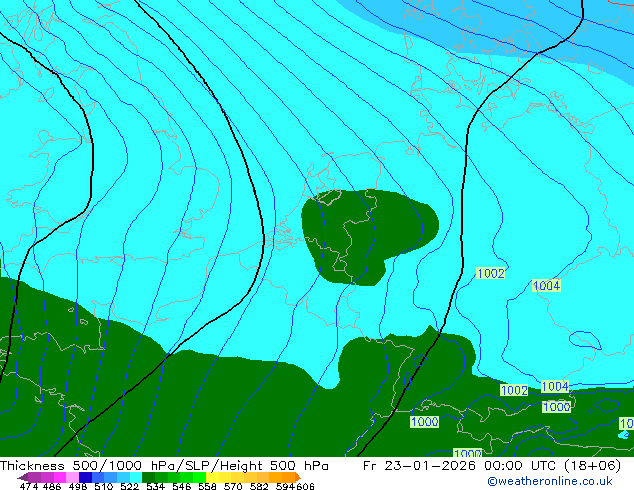Click the purple left arrow end of the legend
This screenshot has height=490, width=634.
[22, 477]
